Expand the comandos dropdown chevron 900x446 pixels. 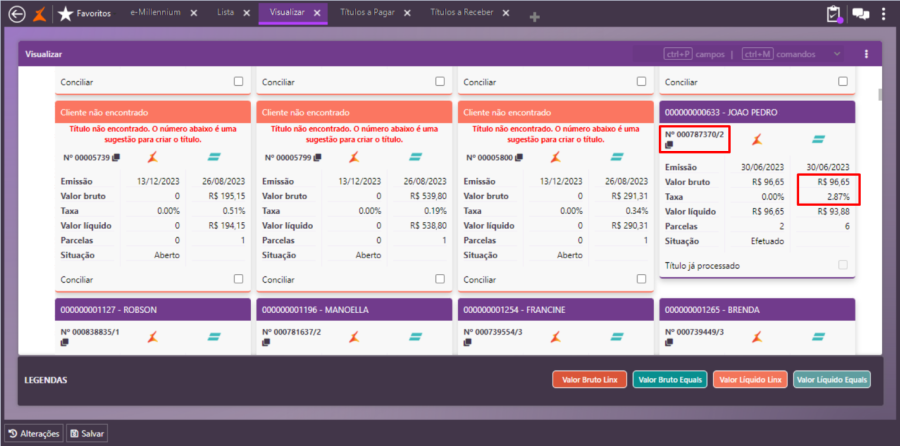837,54
